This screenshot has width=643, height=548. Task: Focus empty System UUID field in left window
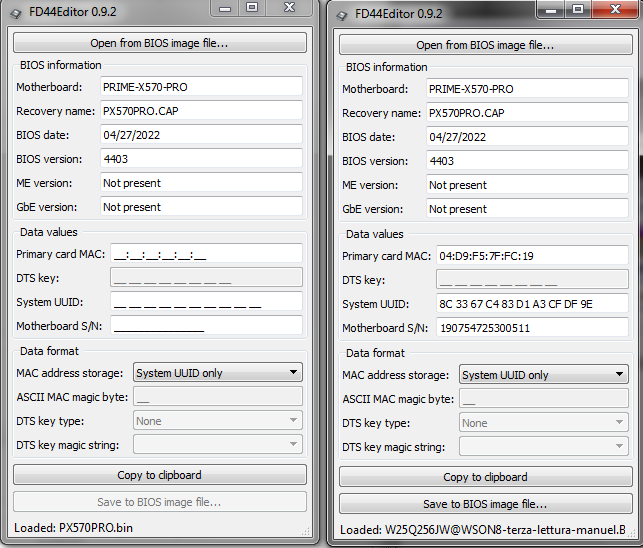pyautogui.click(x=206, y=301)
